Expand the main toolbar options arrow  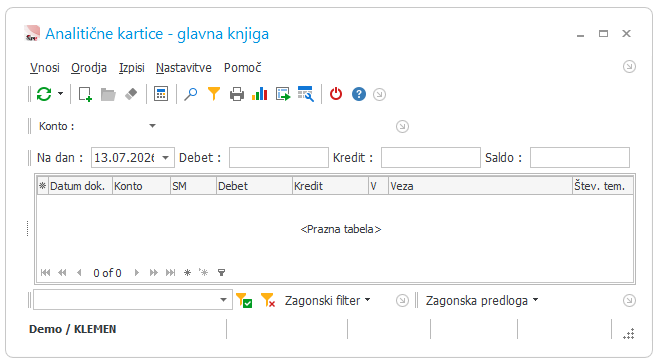pyautogui.click(x=379, y=94)
